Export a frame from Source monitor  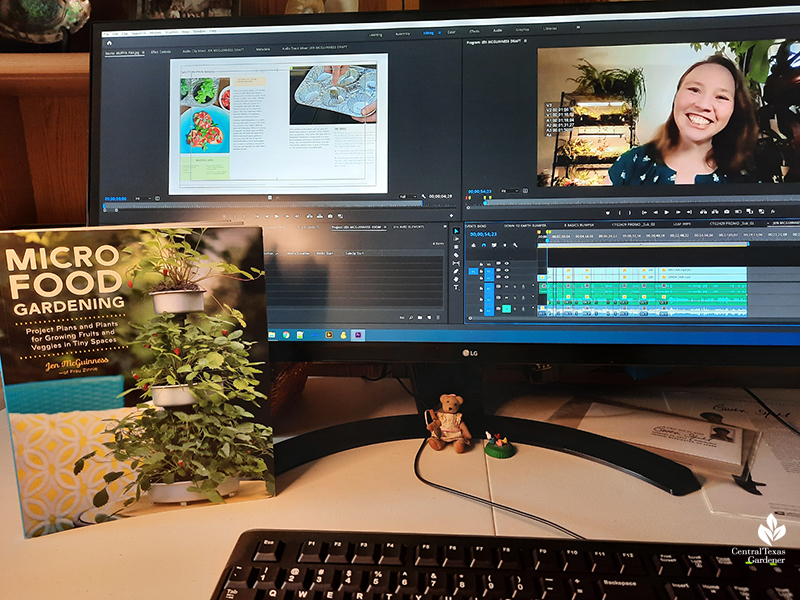330,216
